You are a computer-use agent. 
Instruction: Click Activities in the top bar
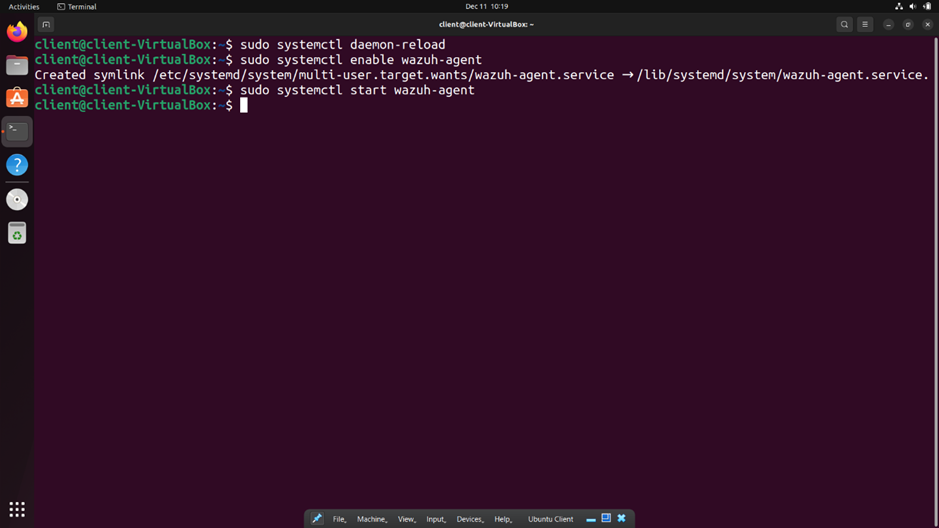(24, 7)
